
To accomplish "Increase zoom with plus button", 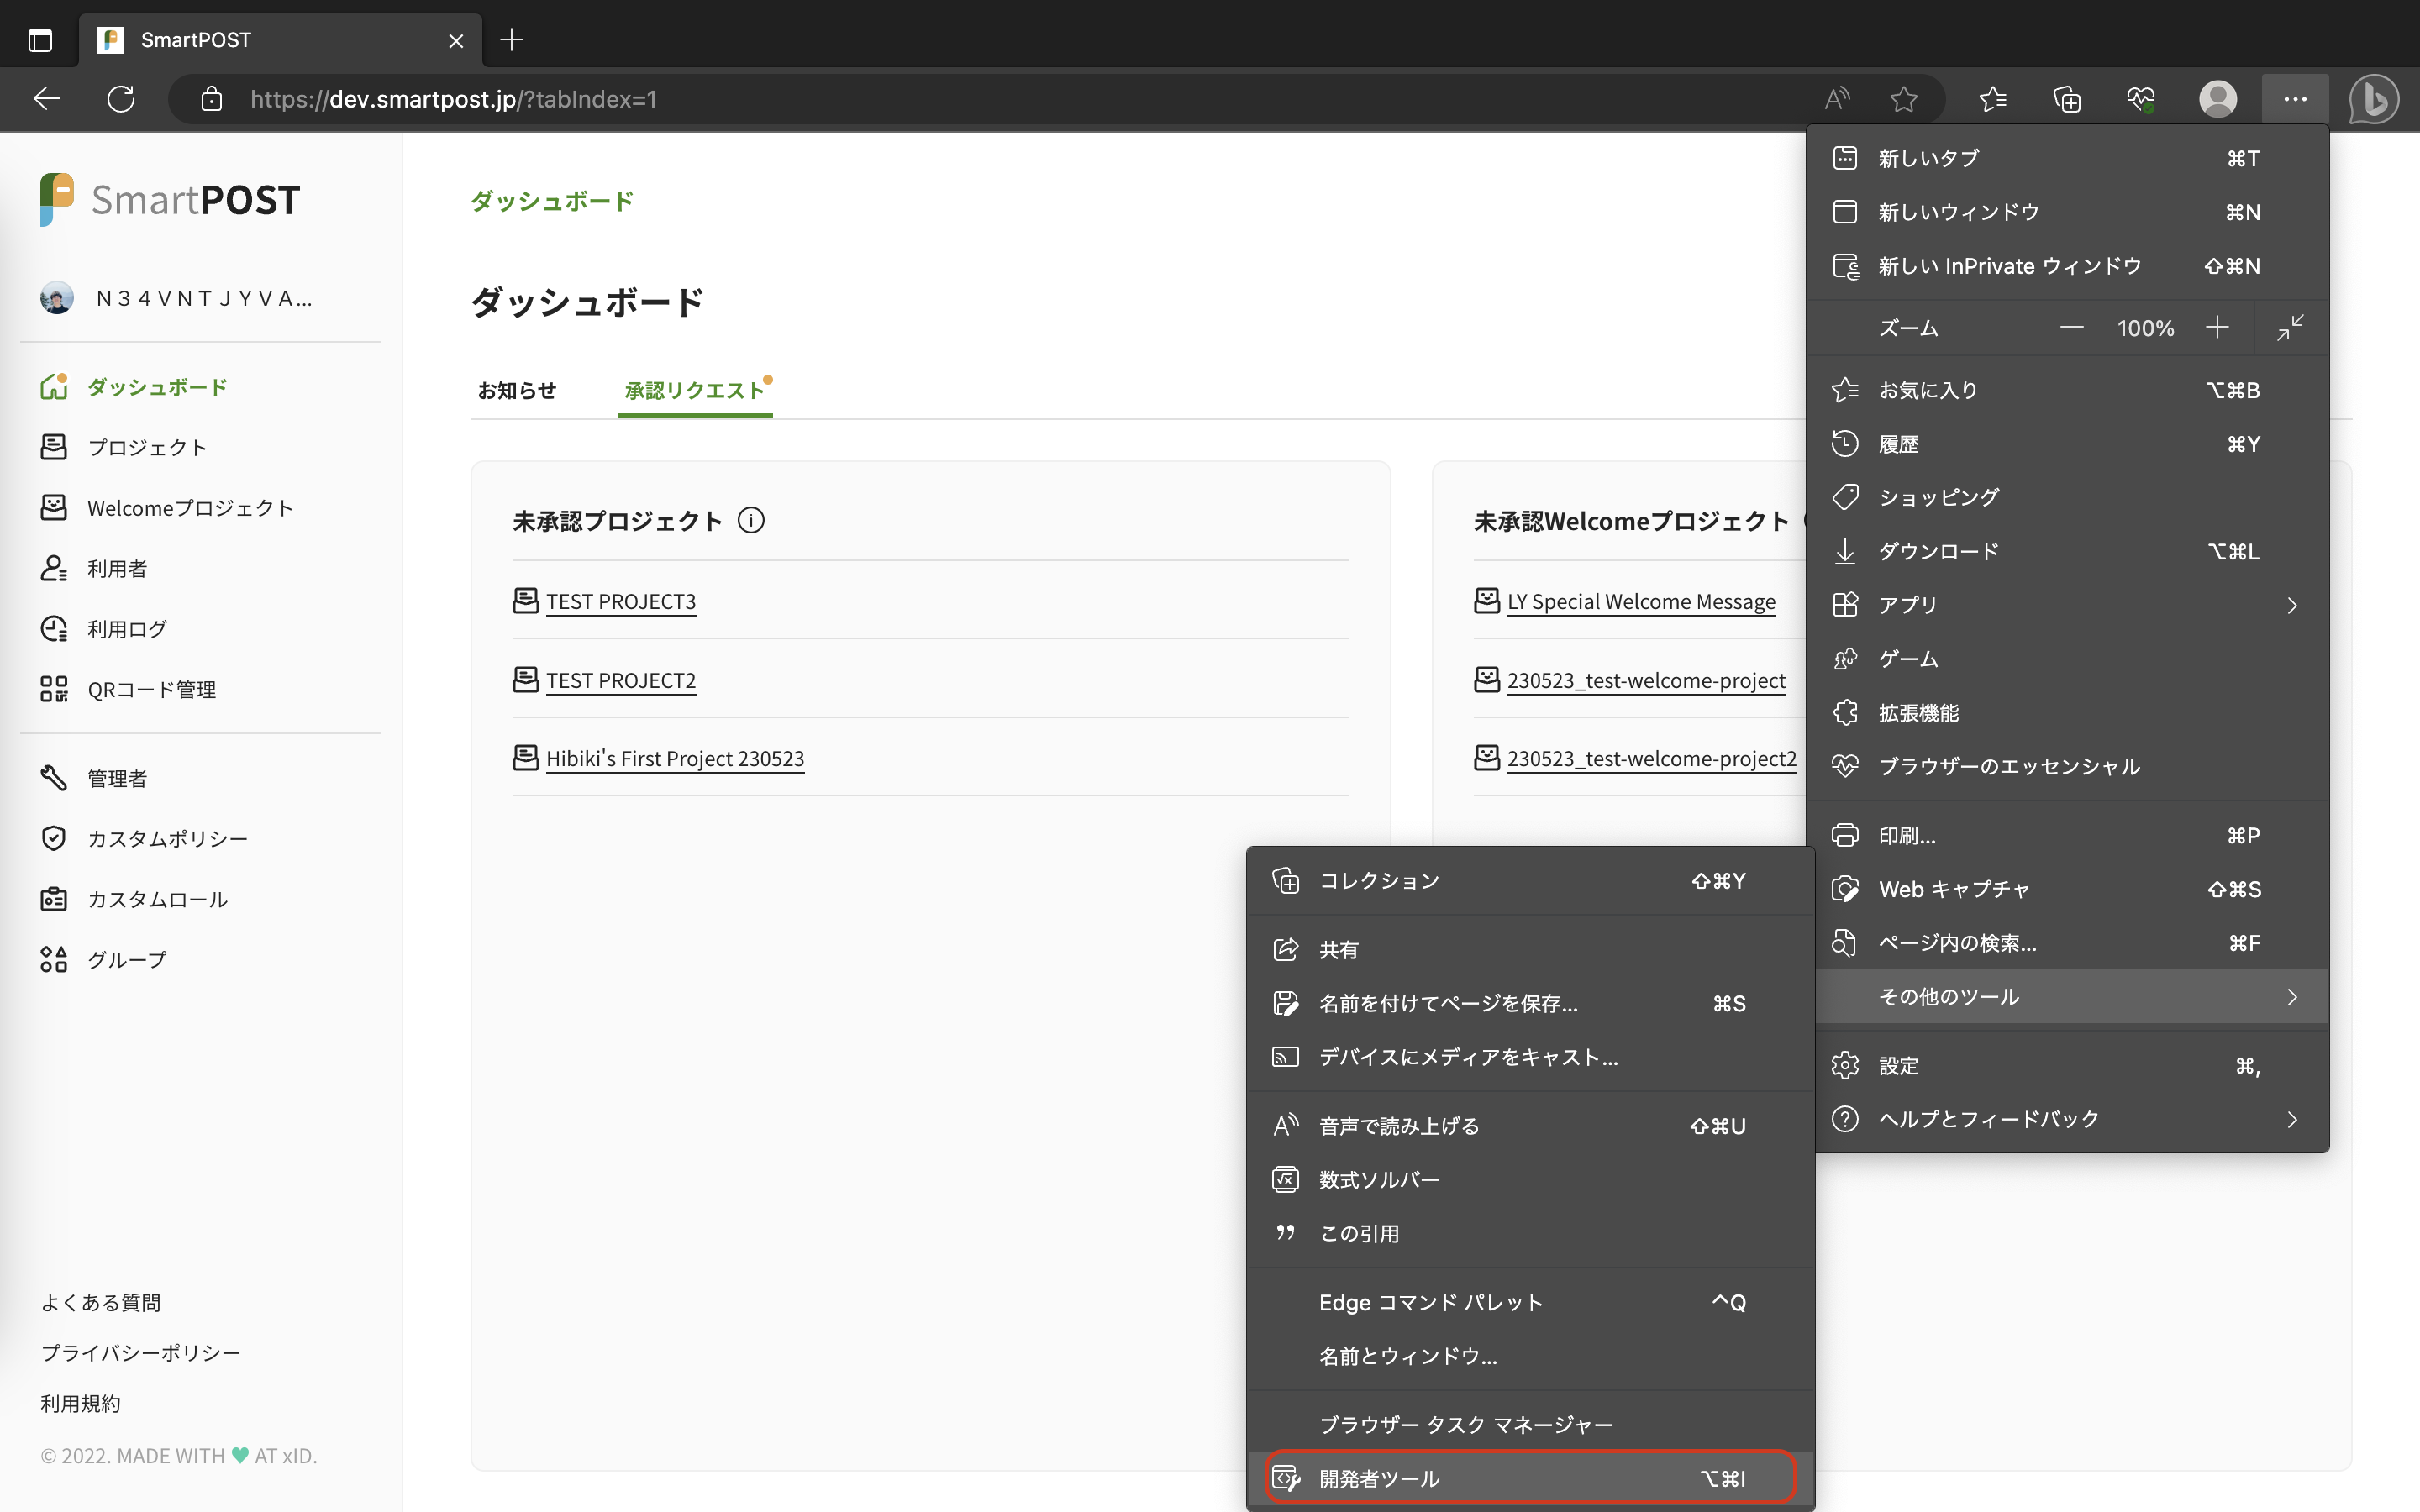I will pos(2217,327).
